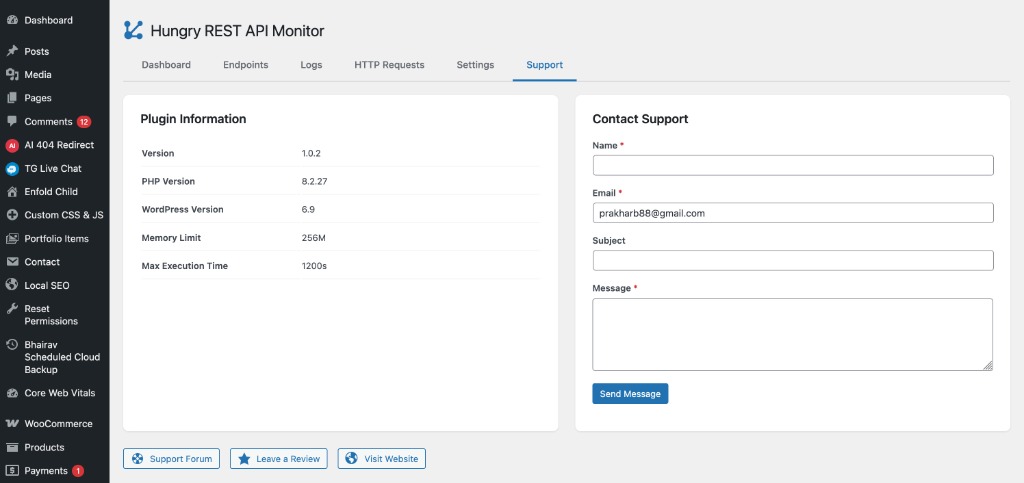1024x483 pixels.
Task: Open Portfolio Items in the sidebar menu
Action: (x=56, y=239)
